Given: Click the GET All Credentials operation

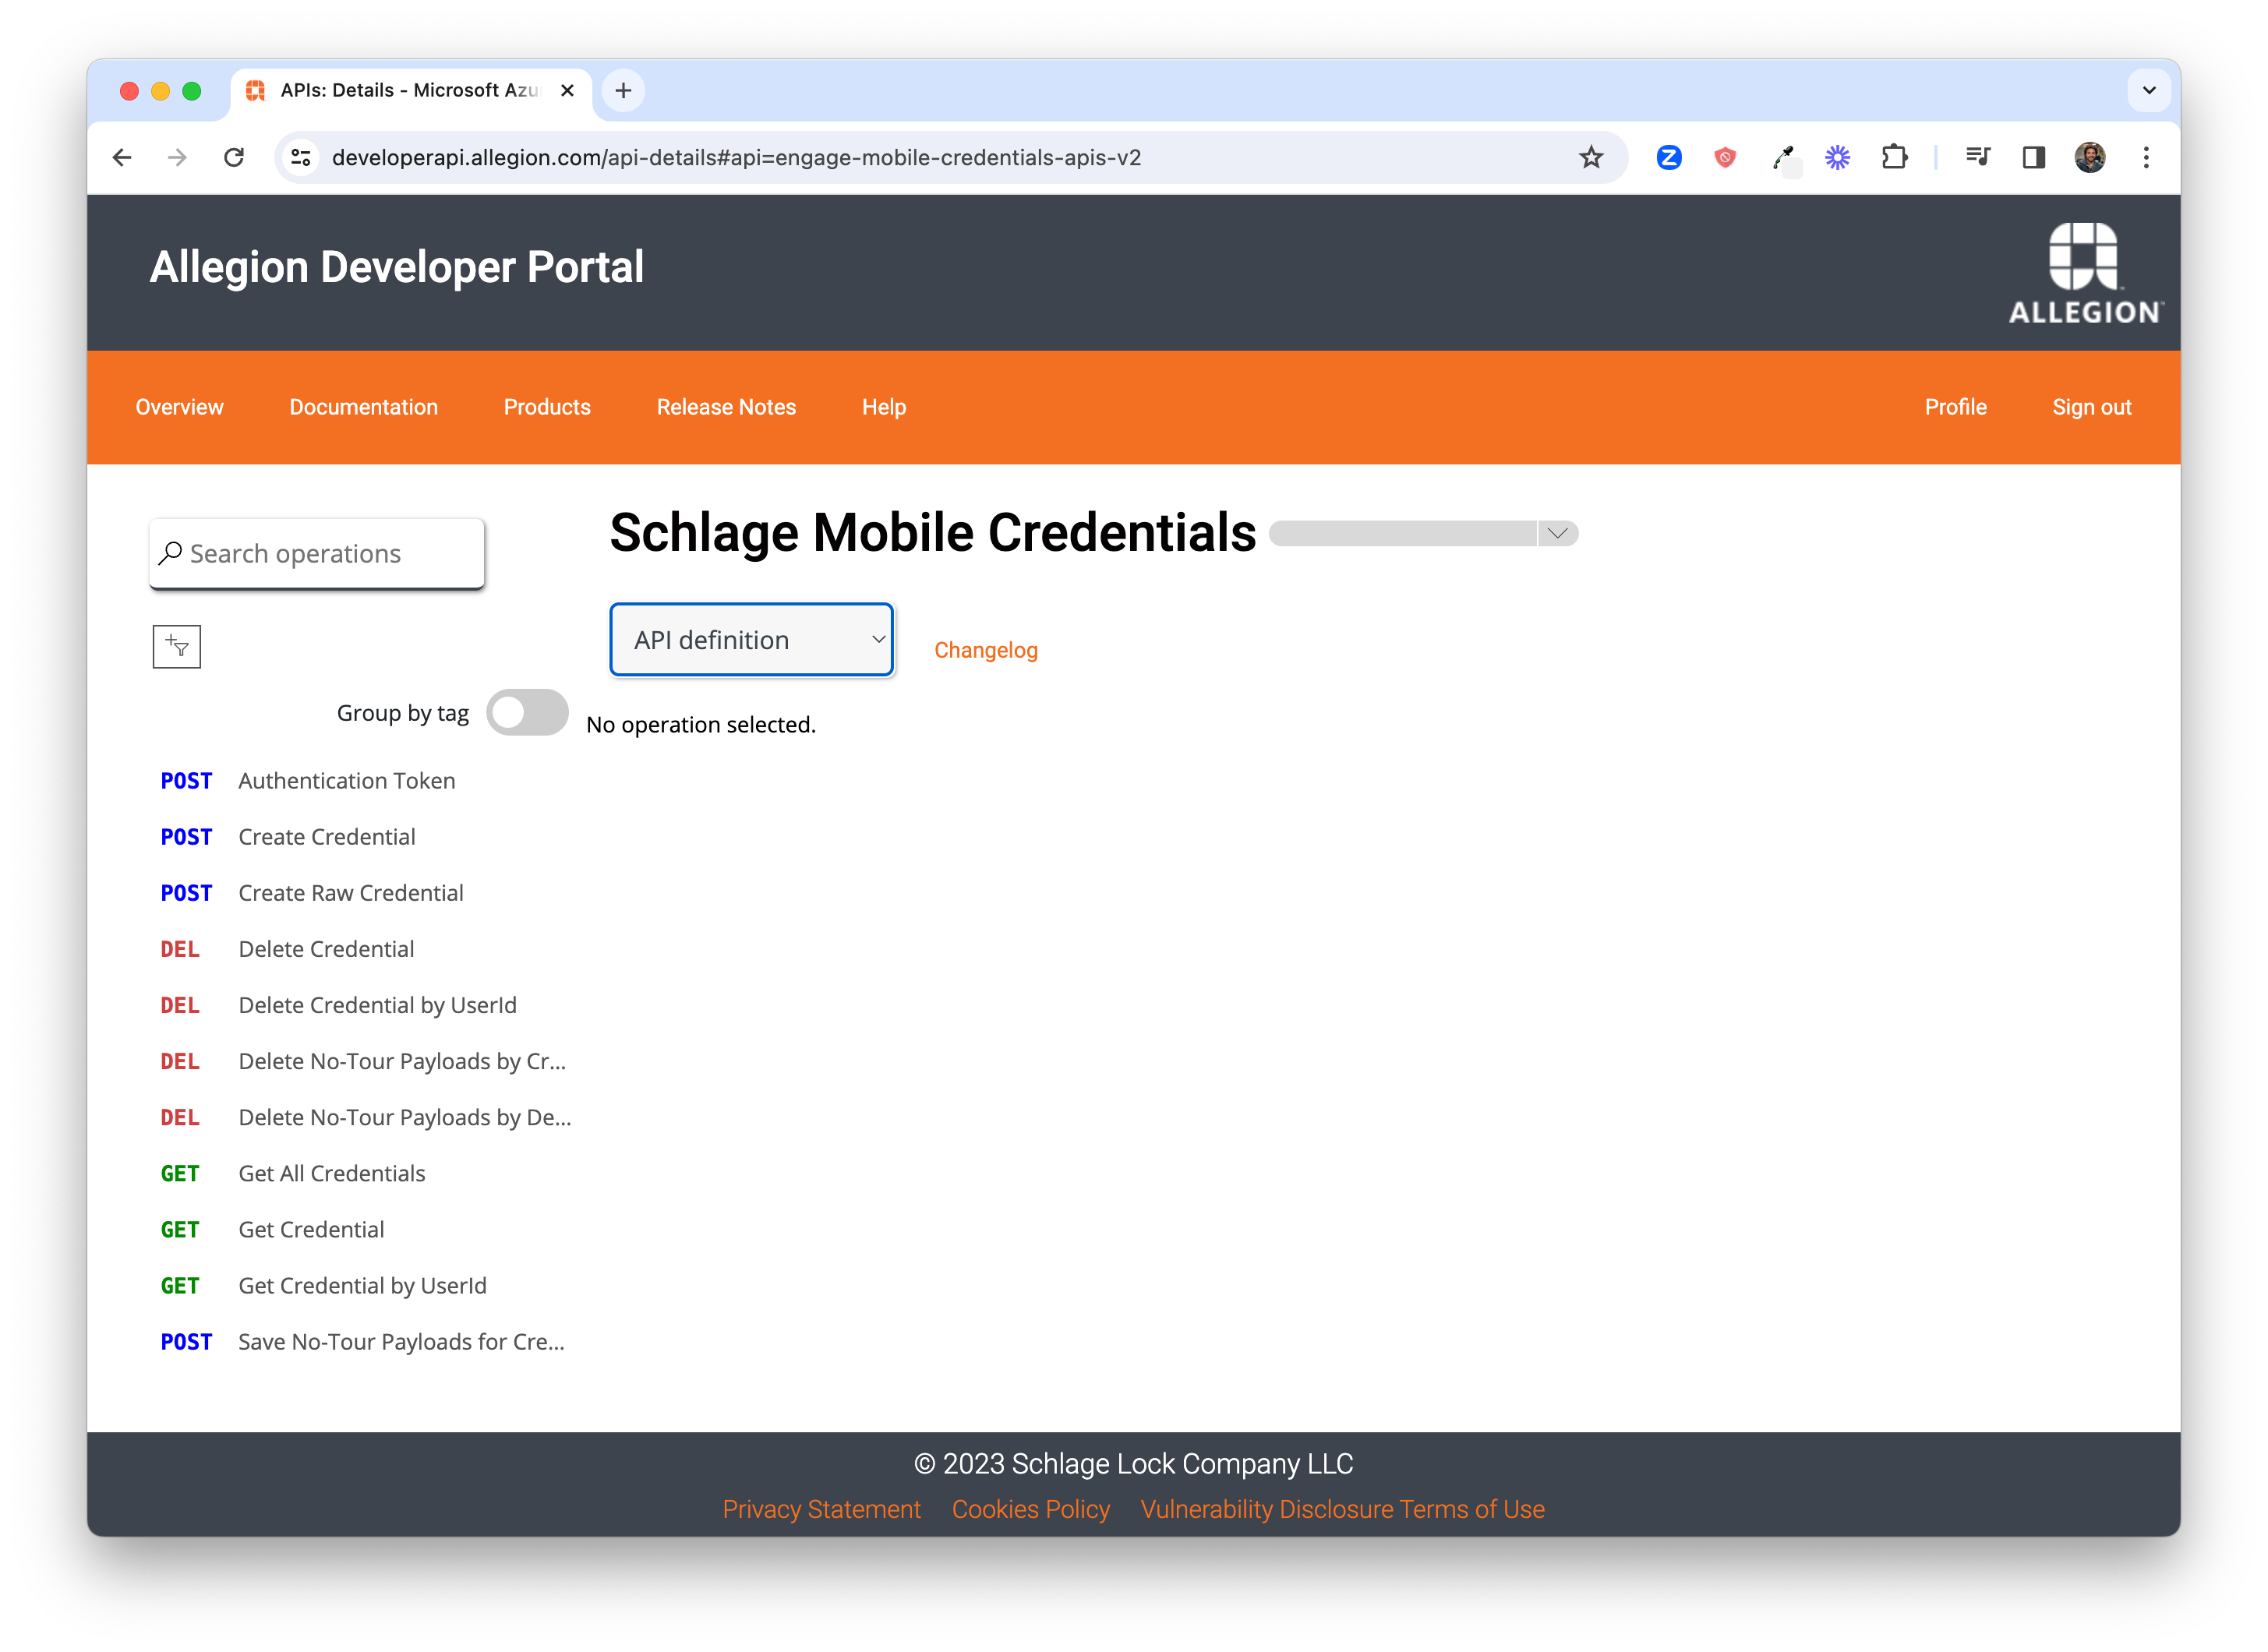Looking at the screenshot, I should tap(333, 1173).
